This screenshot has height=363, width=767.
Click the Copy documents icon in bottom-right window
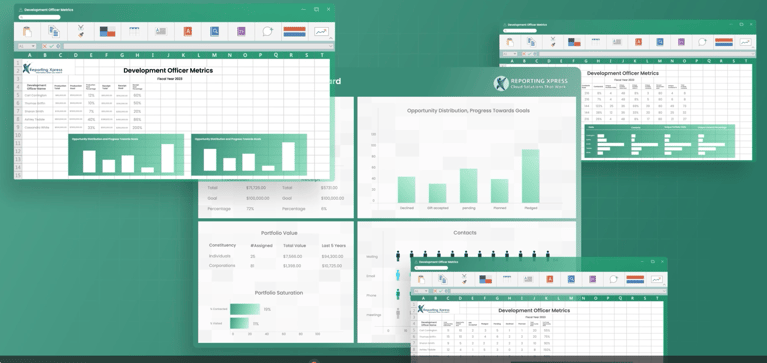pyautogui.click(x=443, y=279)
